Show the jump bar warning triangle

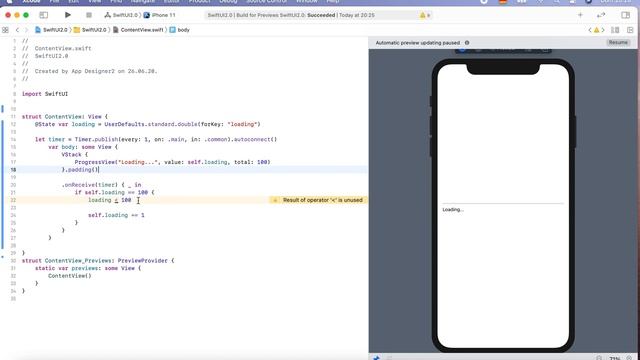click(x=596, y=30)
